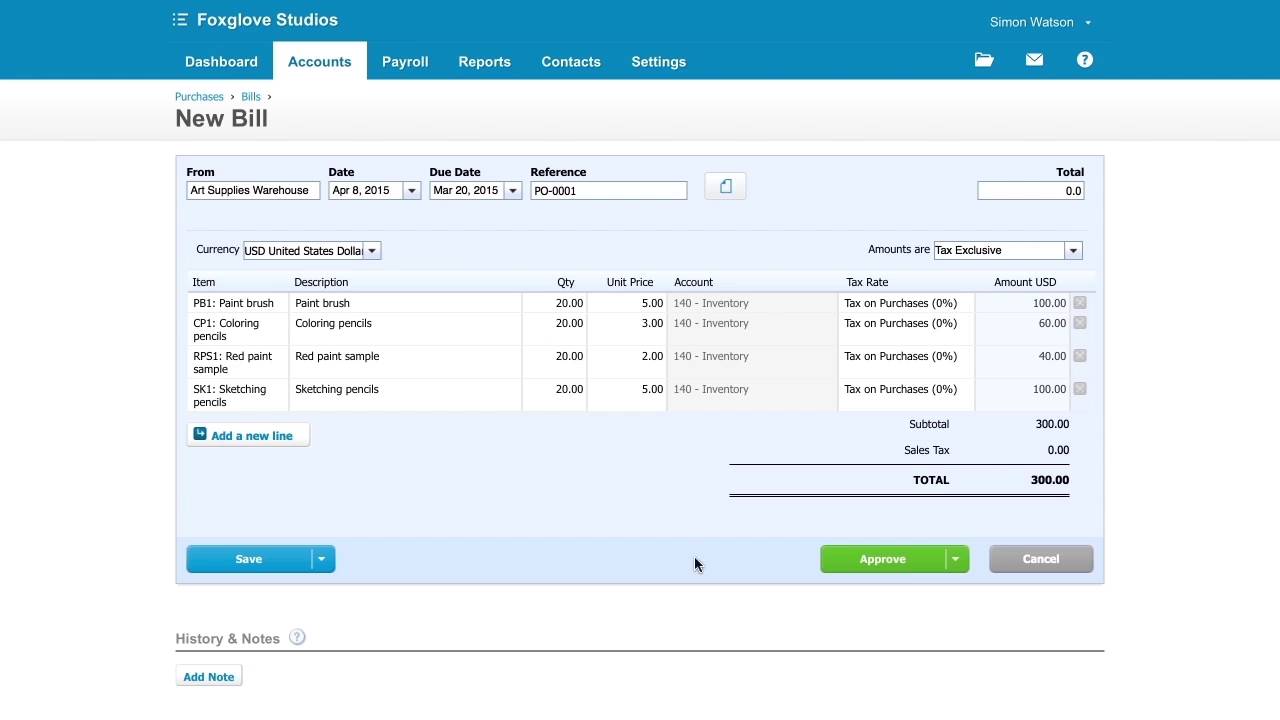Click the Reference input field
Screen dimensions: 1280x720
point(608,191)
